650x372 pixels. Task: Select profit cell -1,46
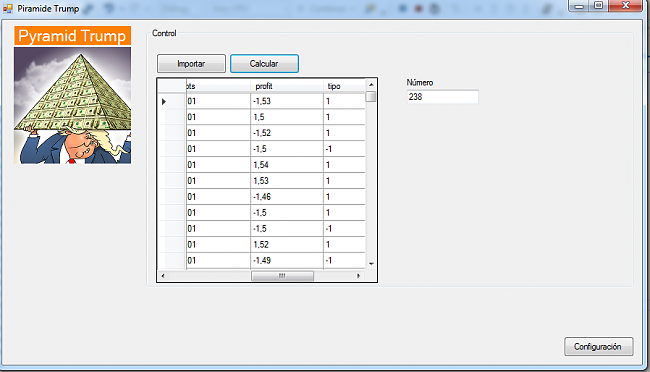point(287,197)
